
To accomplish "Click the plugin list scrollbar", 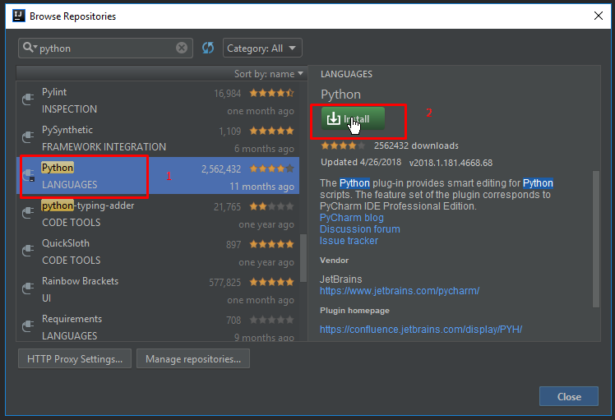I will [x=303, y=258].
